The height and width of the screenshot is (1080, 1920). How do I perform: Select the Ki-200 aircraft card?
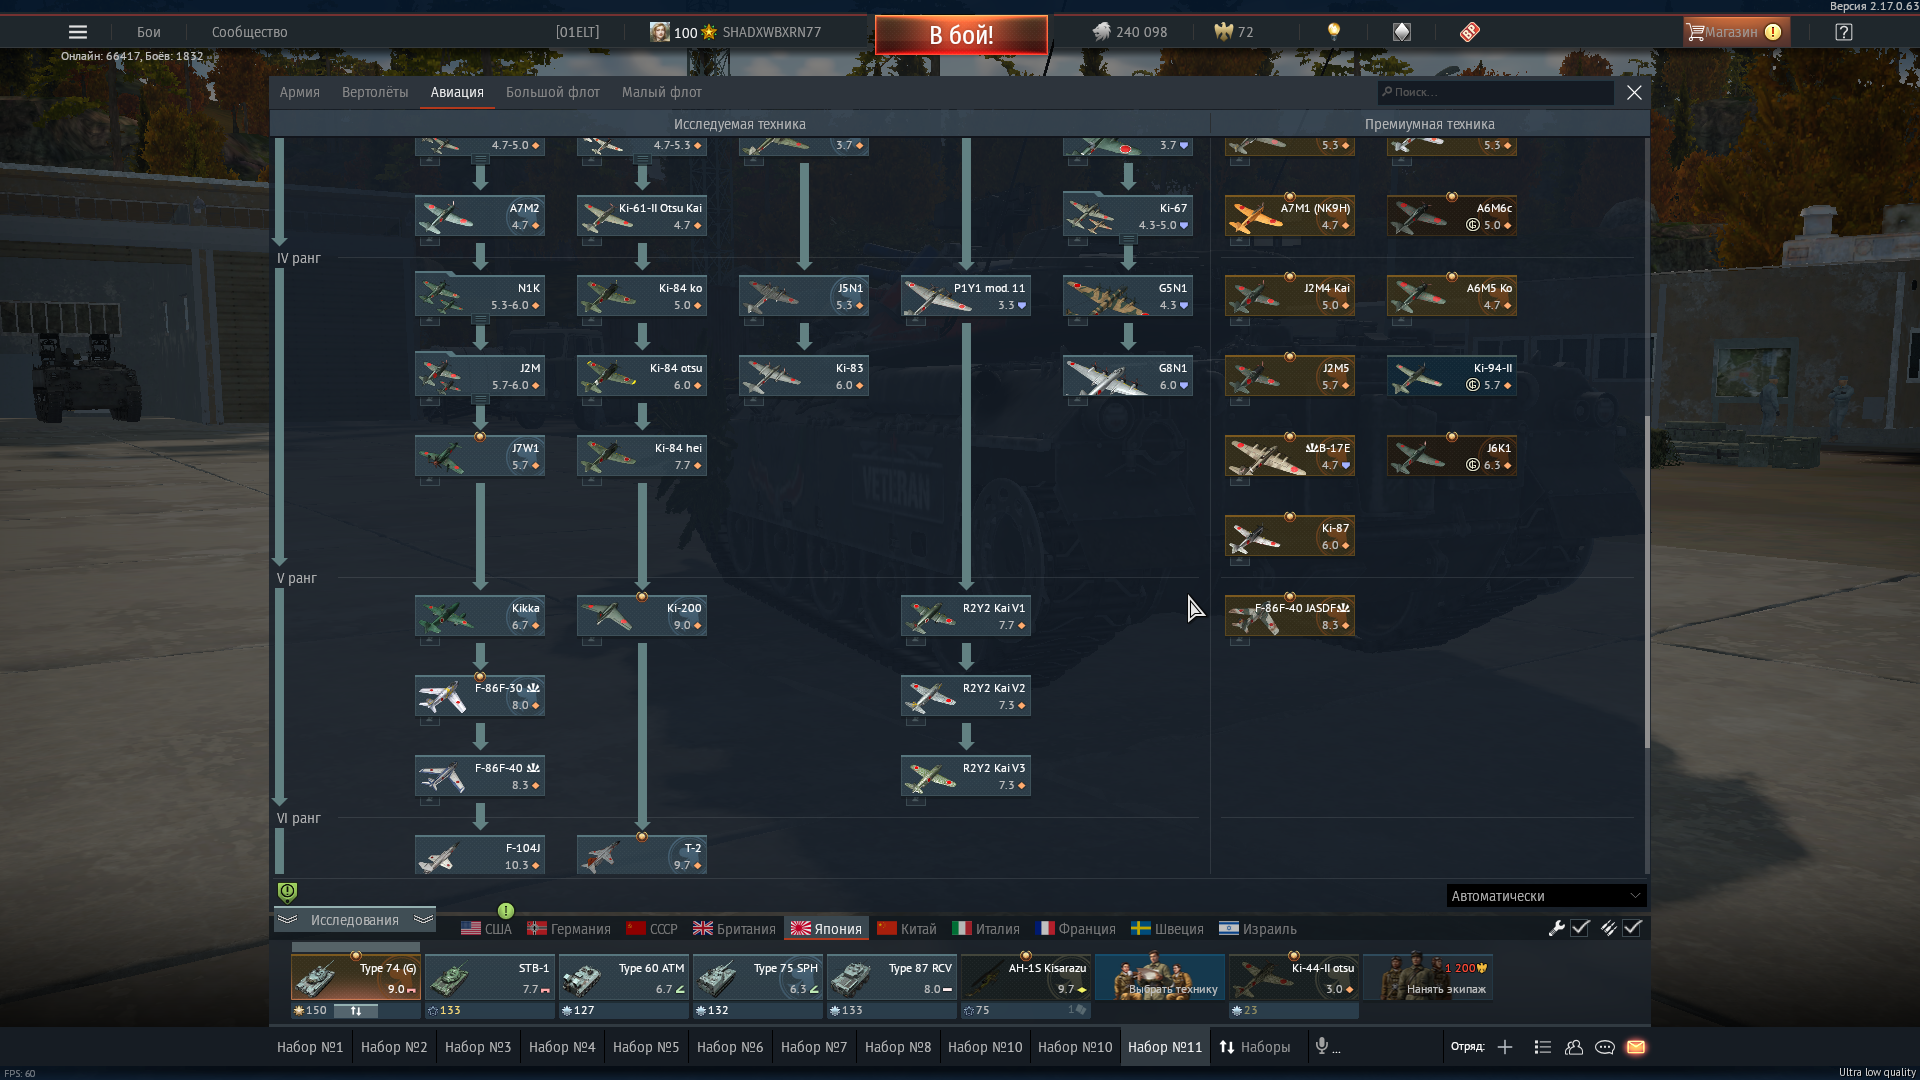point(642,616)
